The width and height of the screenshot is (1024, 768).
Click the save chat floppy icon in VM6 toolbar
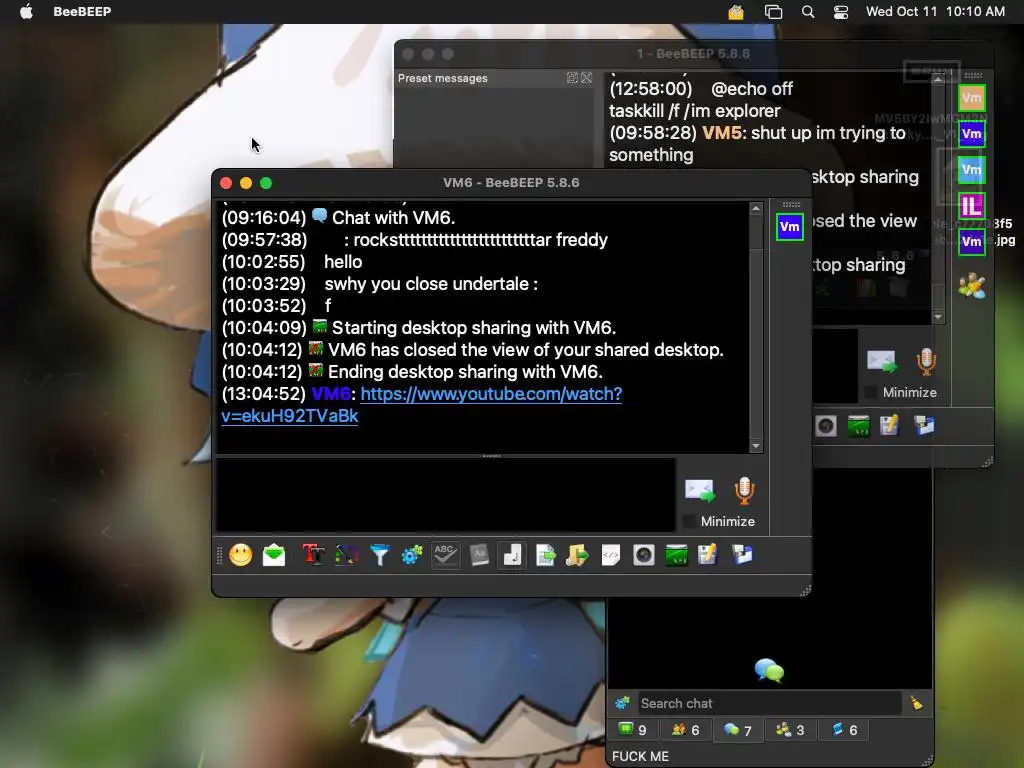point(708,556)
